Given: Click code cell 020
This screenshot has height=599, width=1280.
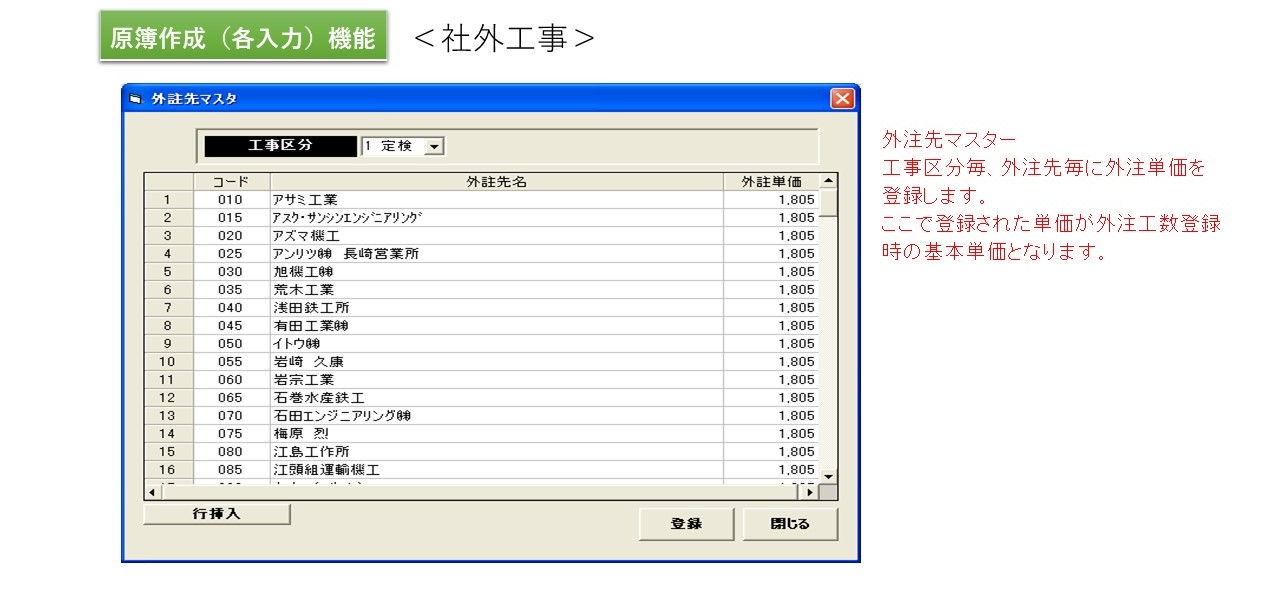Looking at the screenshot, I should click(x=231, y=236).
